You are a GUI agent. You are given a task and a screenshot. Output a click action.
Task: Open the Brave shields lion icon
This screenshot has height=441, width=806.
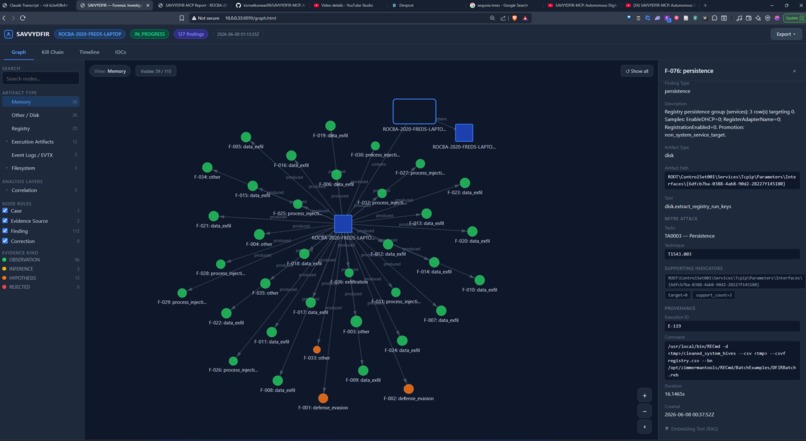pyautogui.click(x=515, y=18)
